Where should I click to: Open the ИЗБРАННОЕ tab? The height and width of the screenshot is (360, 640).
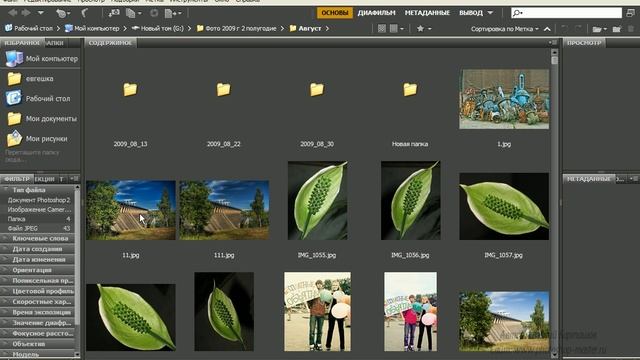(22, 42)
